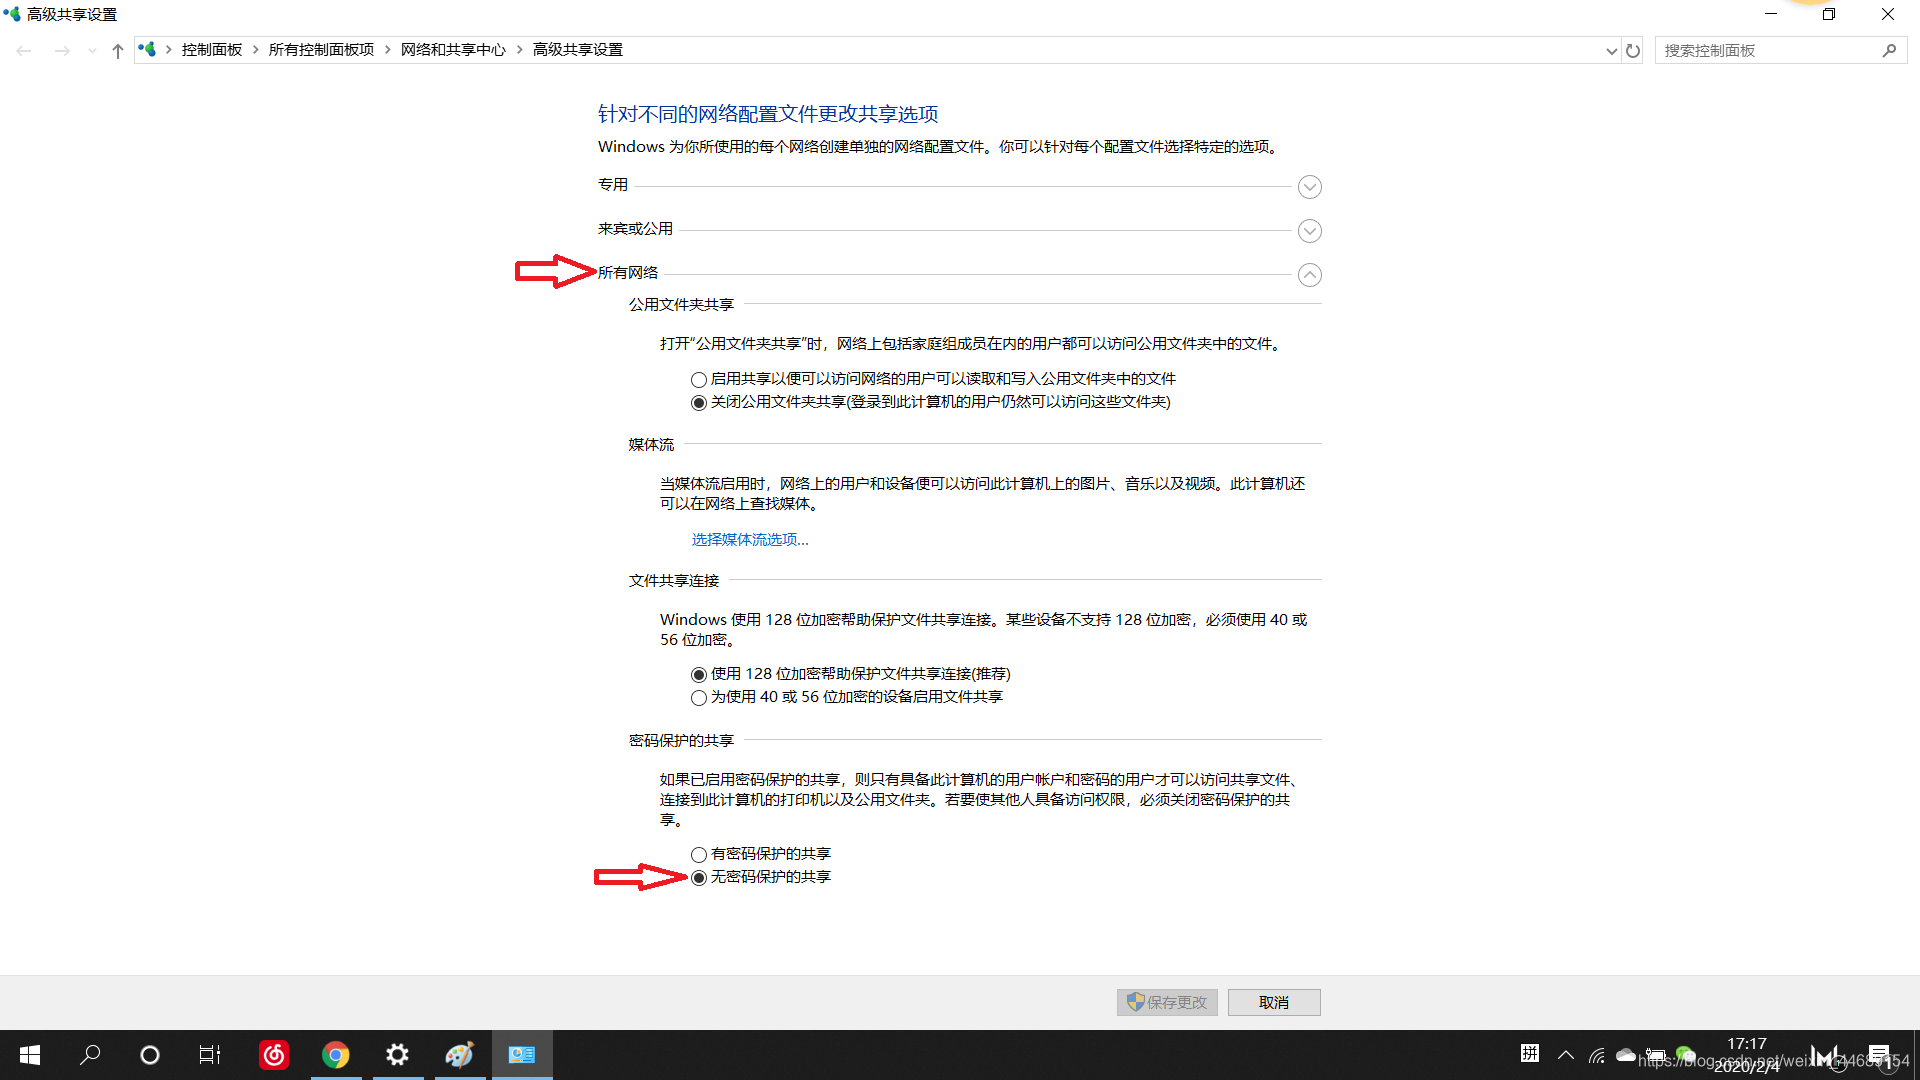Select 启用共享 public folder sharing option

point(699,379)
